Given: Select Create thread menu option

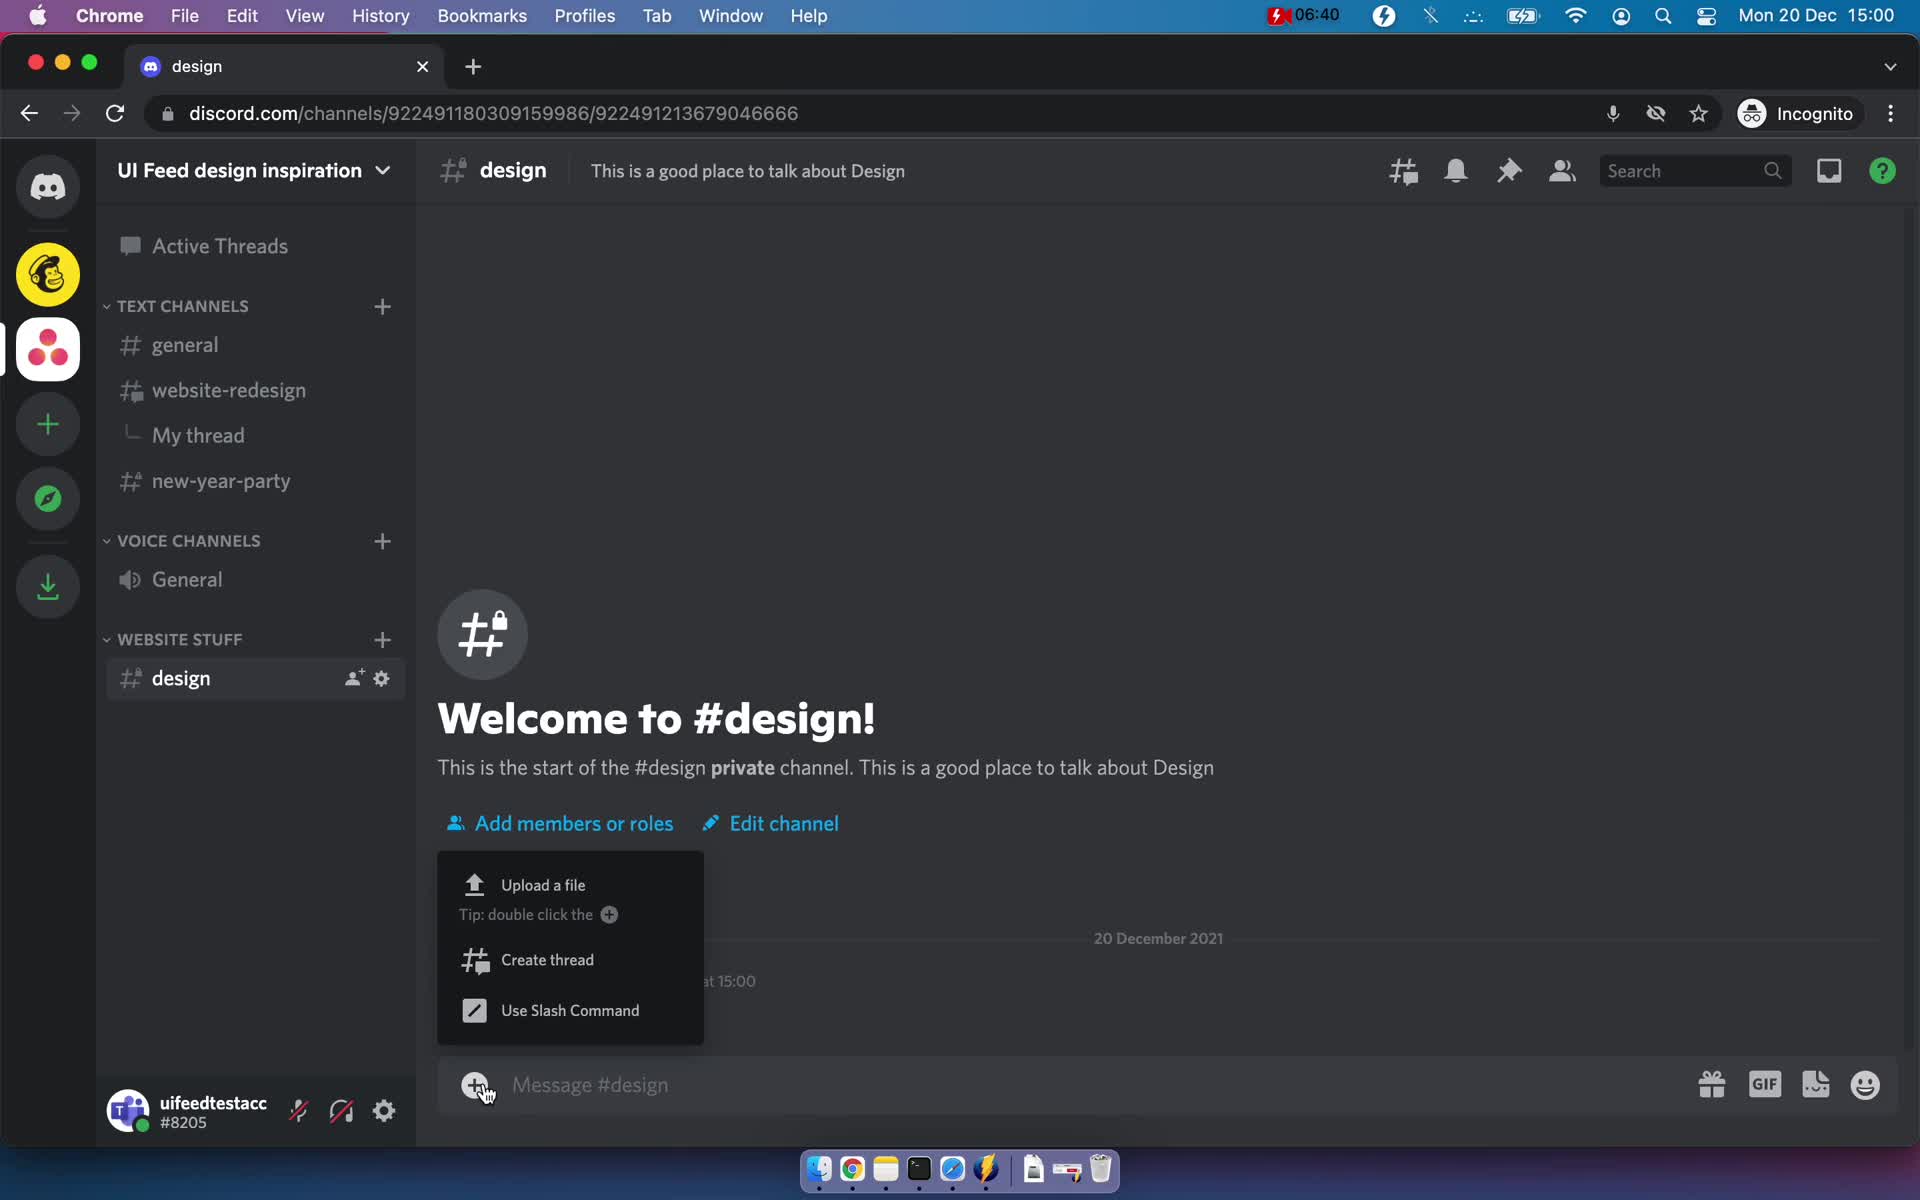Looking at the screenshot, I should click(x=570, y=960).
